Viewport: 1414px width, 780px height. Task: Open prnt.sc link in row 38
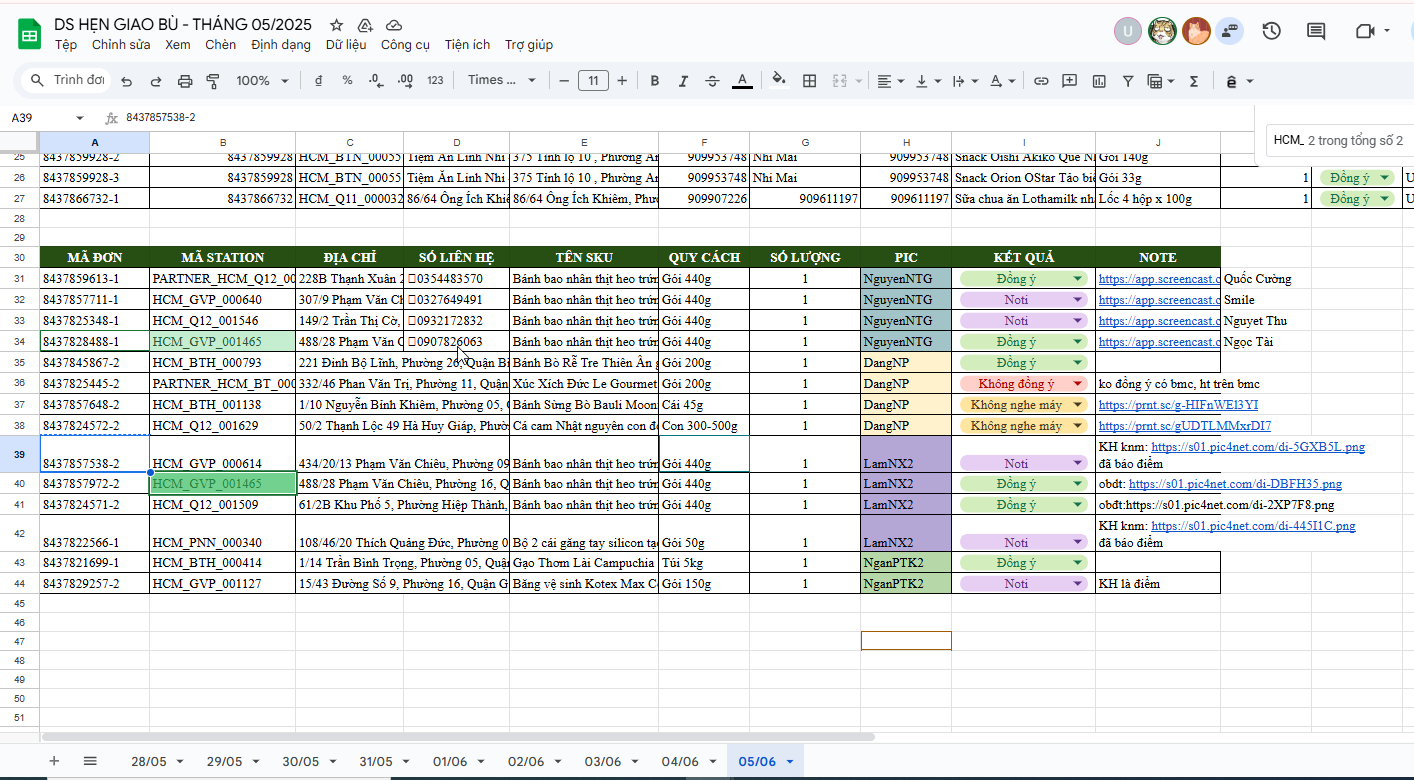coord(1185,426)
